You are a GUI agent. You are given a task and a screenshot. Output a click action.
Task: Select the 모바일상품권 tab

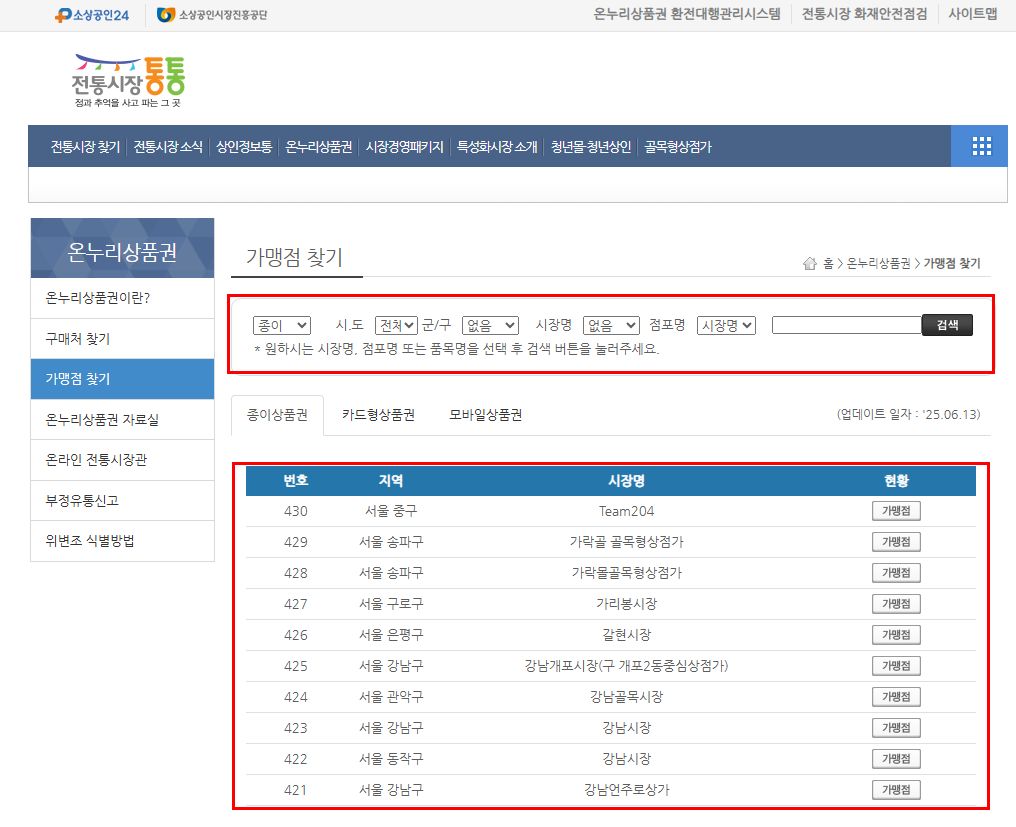click(485, 415)
